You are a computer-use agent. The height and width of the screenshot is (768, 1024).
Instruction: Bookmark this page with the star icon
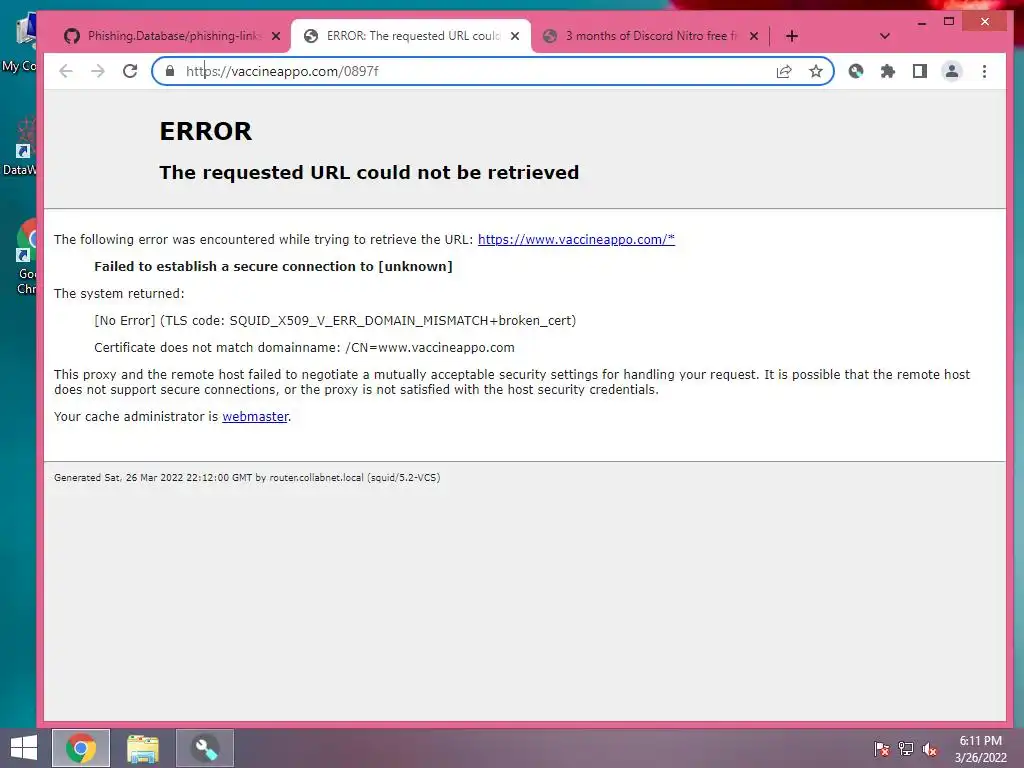816,71
